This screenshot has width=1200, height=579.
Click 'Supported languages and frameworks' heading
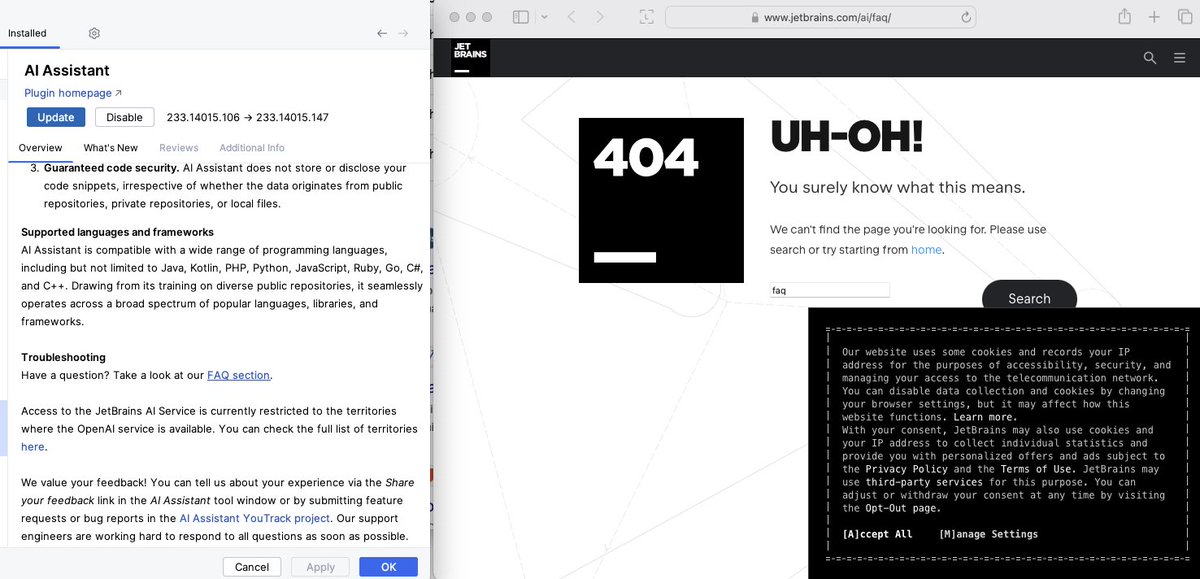click(117, 232)
